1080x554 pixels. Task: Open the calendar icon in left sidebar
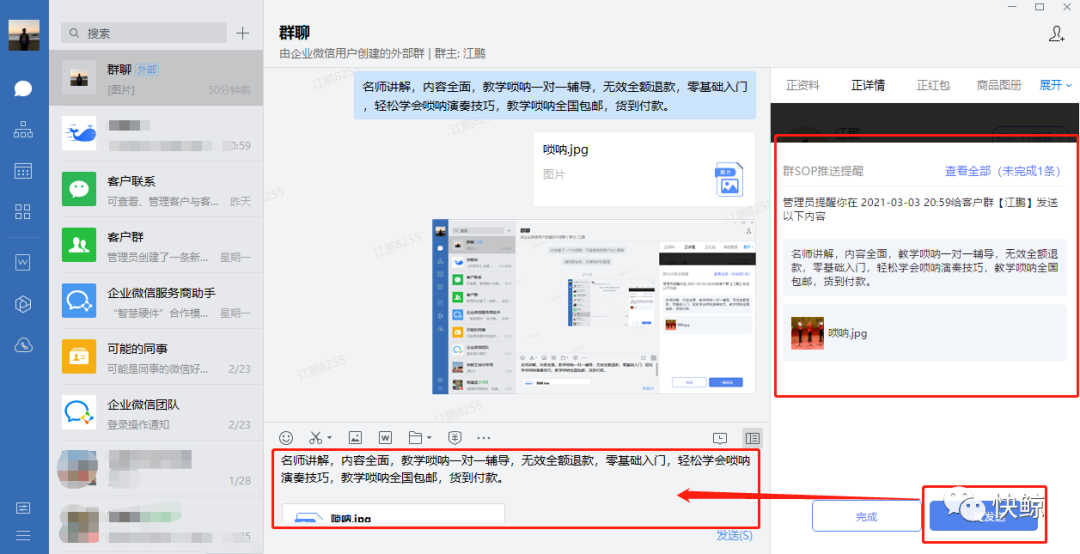[x=23, y=171]
